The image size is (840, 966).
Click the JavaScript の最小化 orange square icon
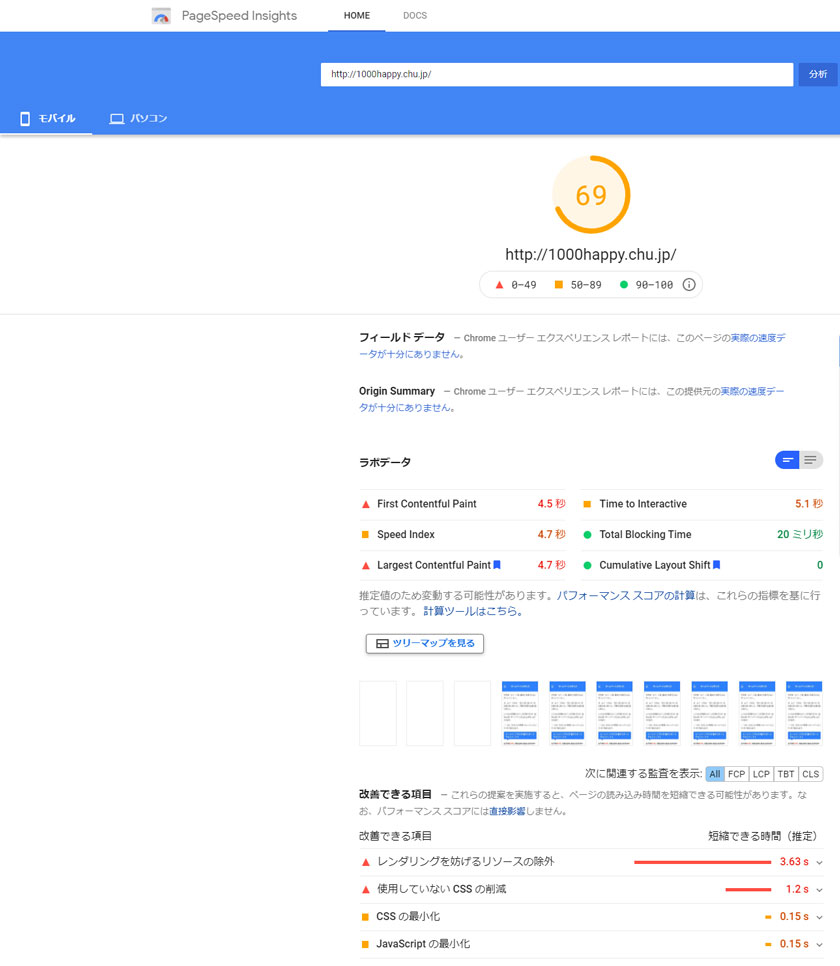pos(365,944)
